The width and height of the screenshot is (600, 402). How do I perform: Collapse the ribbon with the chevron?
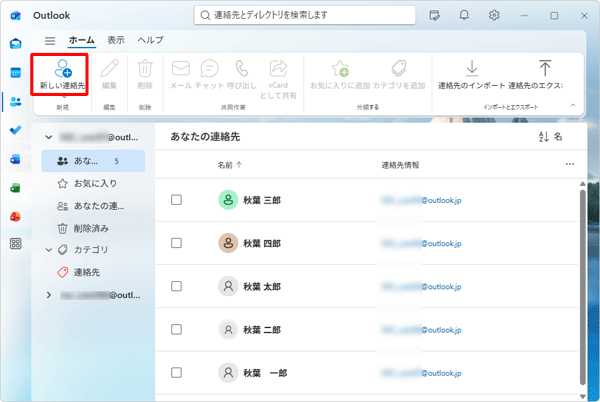[573, 105]
